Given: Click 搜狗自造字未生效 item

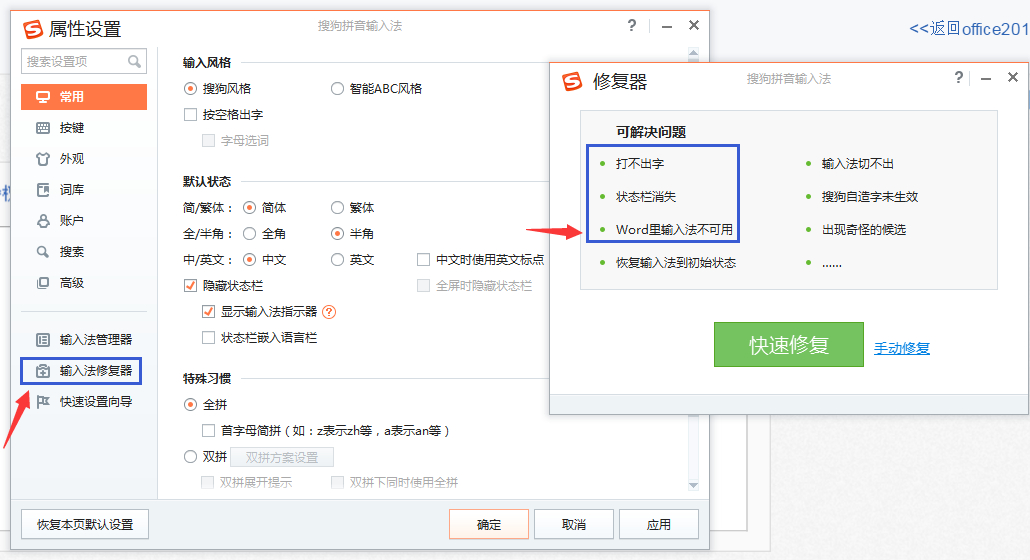Looking at the screenshot, I should point(870,196).
